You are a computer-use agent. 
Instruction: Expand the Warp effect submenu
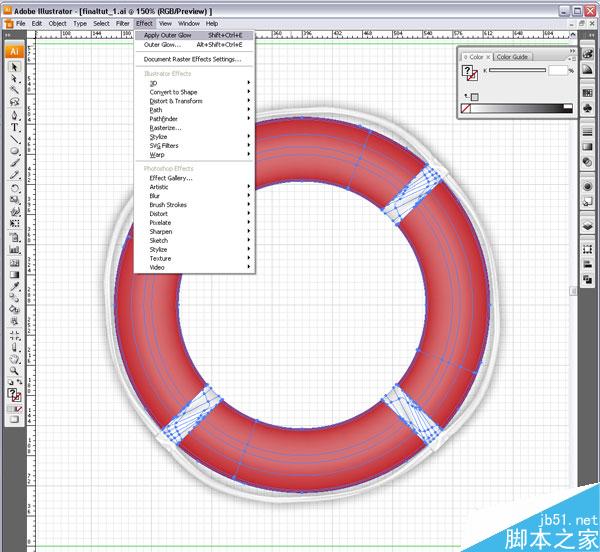(x=194, y=155)
